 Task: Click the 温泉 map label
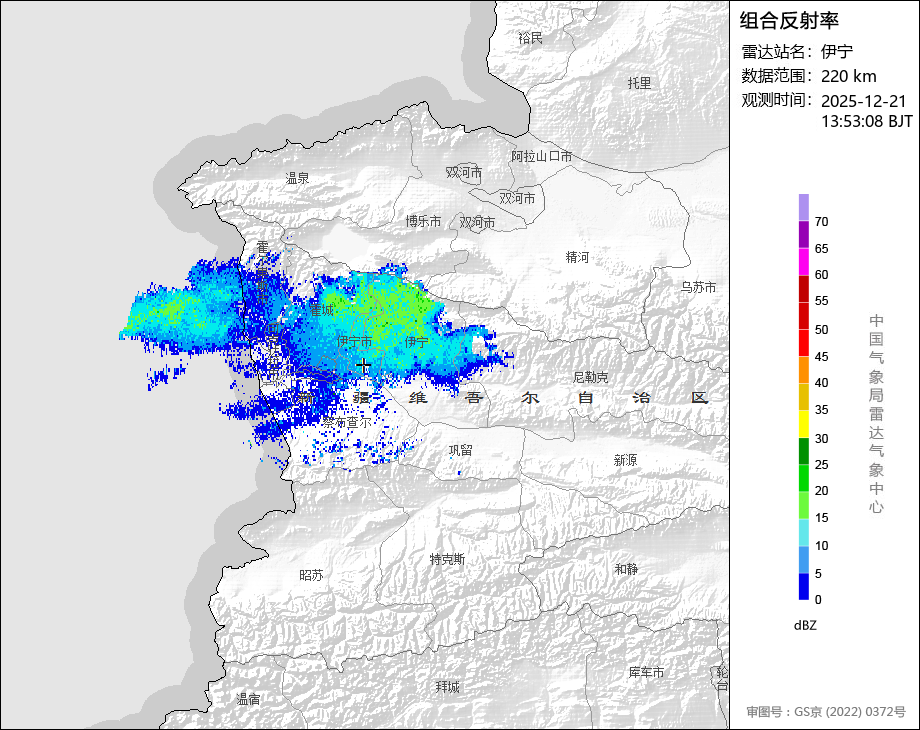pos(297,178)
